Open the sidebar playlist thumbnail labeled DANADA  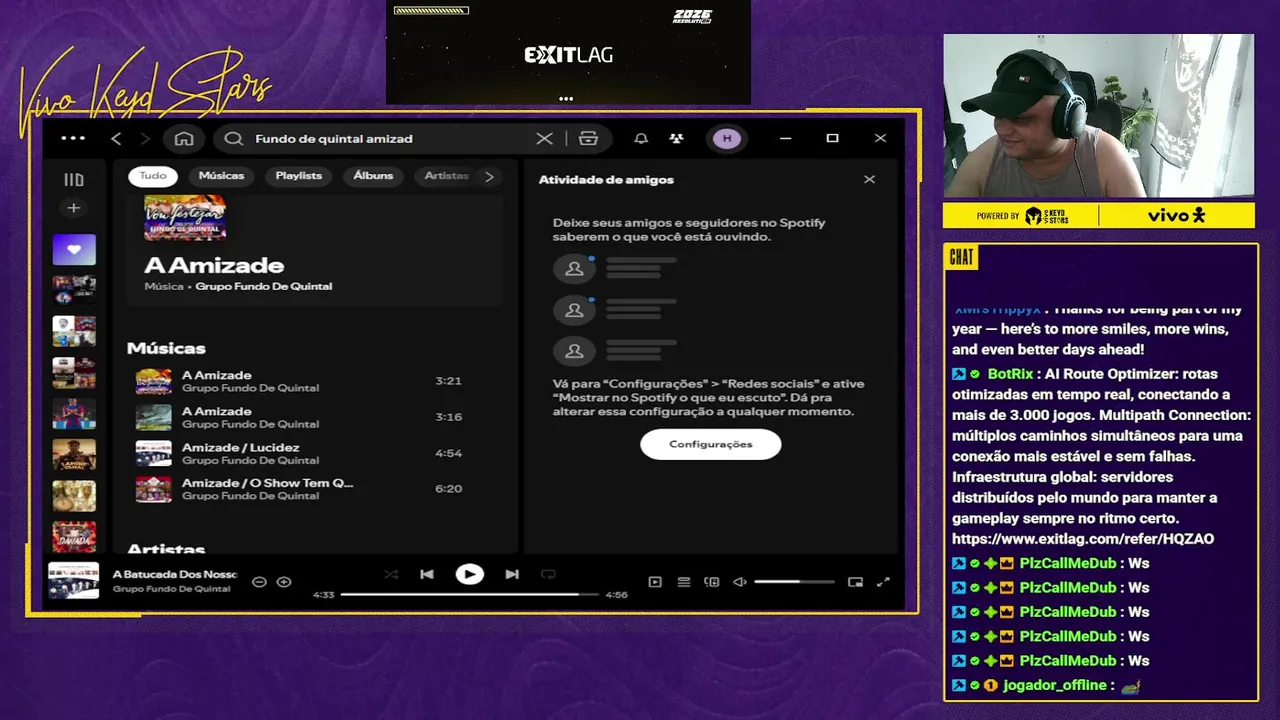pos(74,536)
